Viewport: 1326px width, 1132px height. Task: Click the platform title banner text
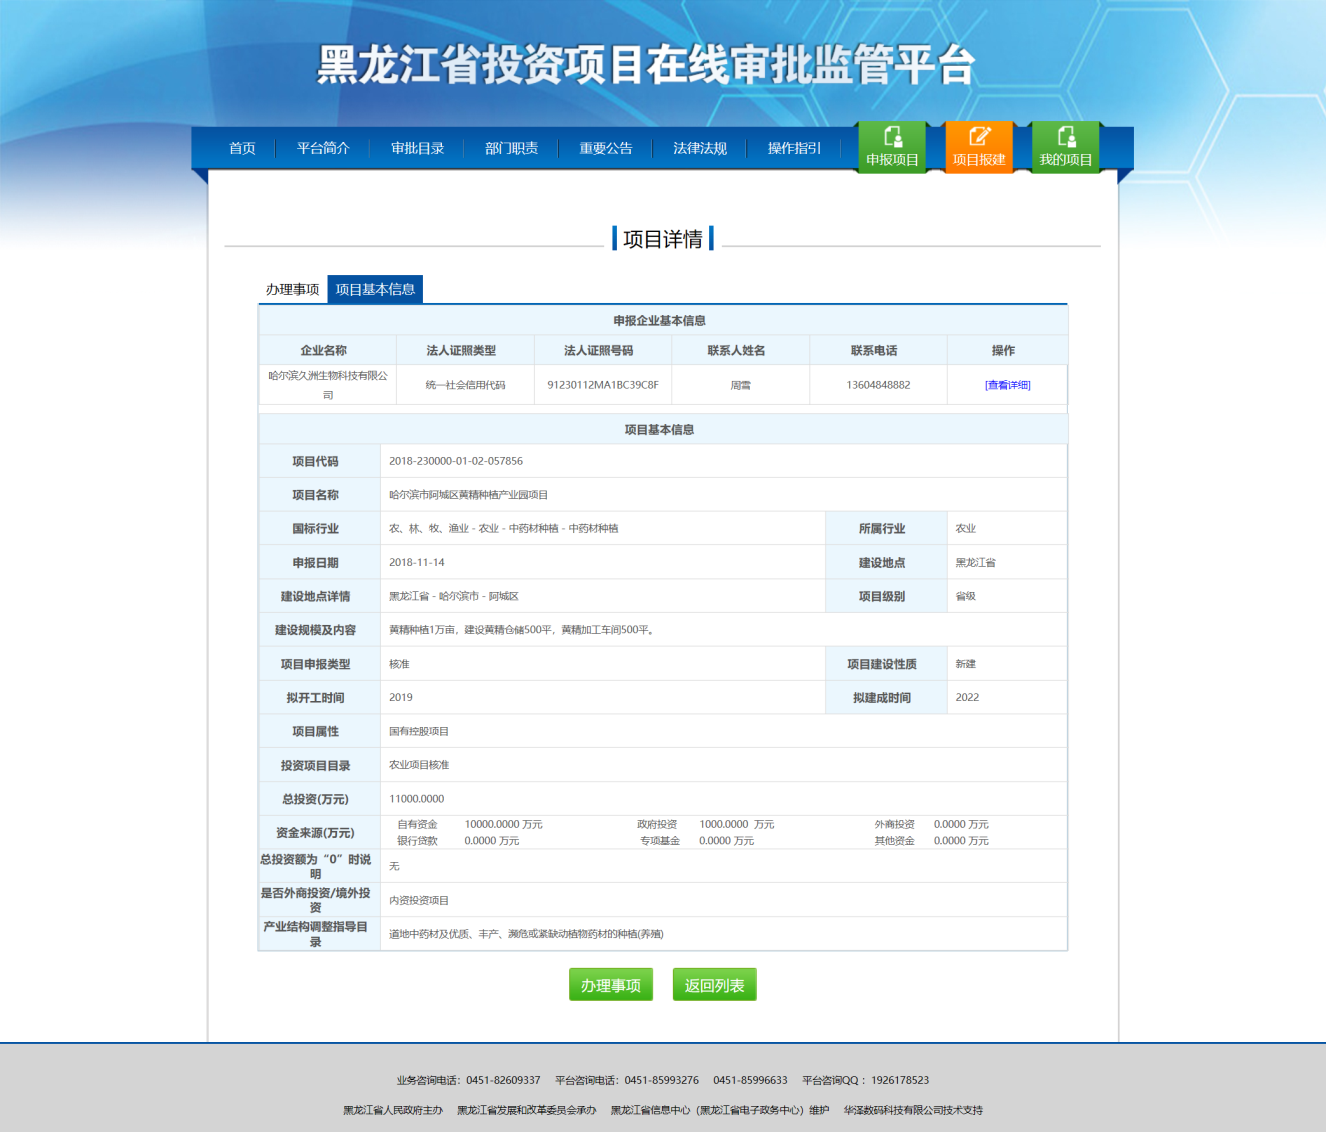(646, 66)
